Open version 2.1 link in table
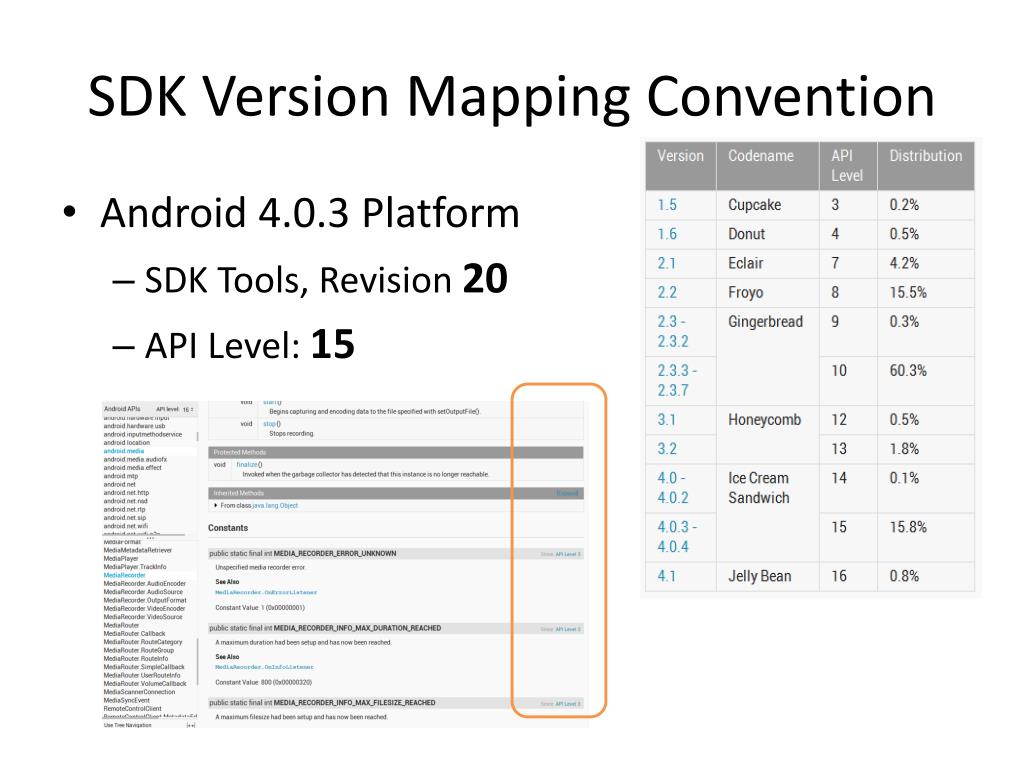The width and height of the screenshot is (1024, 768). click(666, 264)
